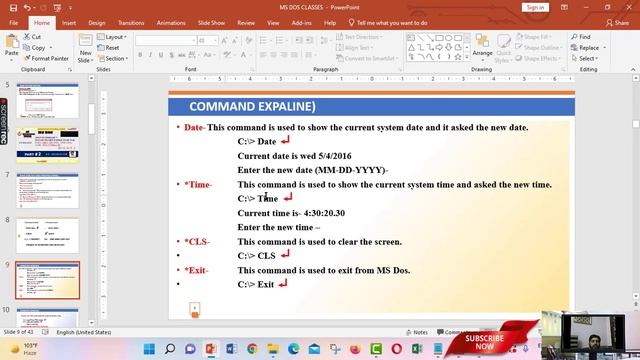The width and height of the screenshot is (640, 360).
Task: Select slide 5 thumbnail
Action: [x=48, y=101]
